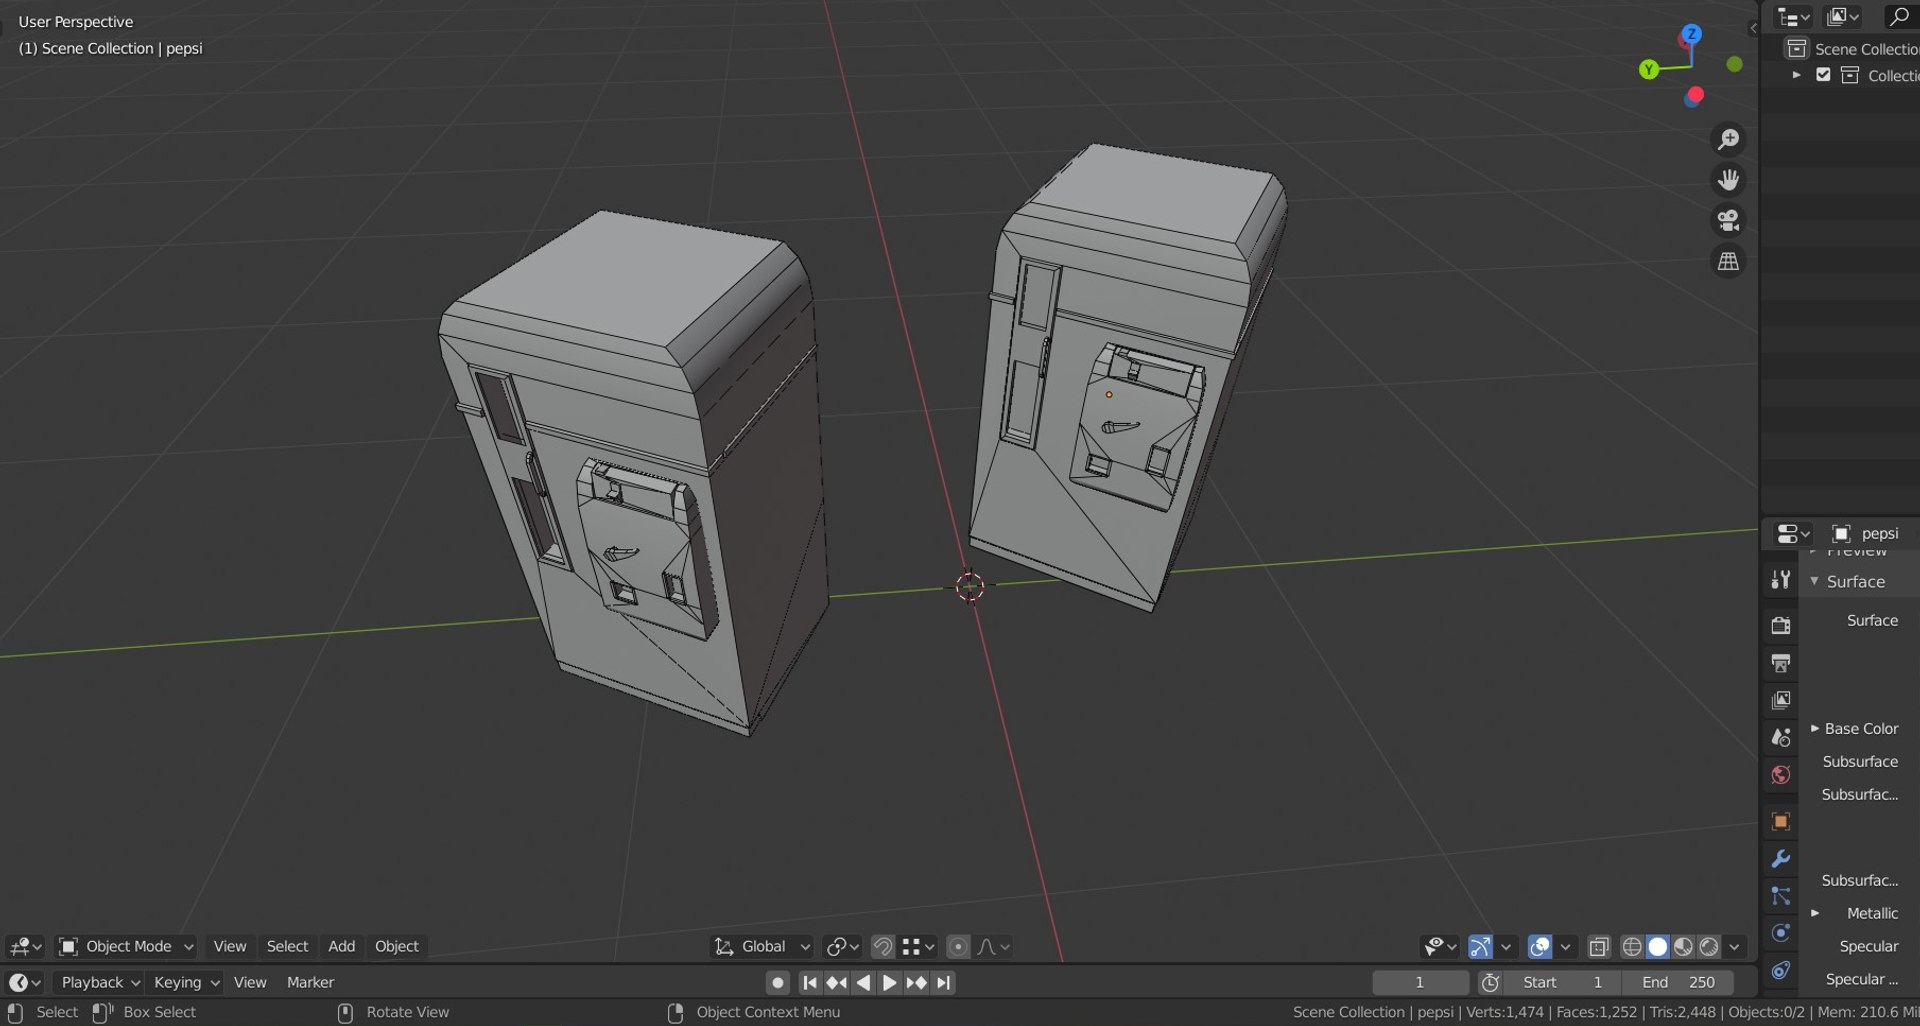Open the viewport View menu
1920x1026 pixels.
point(229,946)
